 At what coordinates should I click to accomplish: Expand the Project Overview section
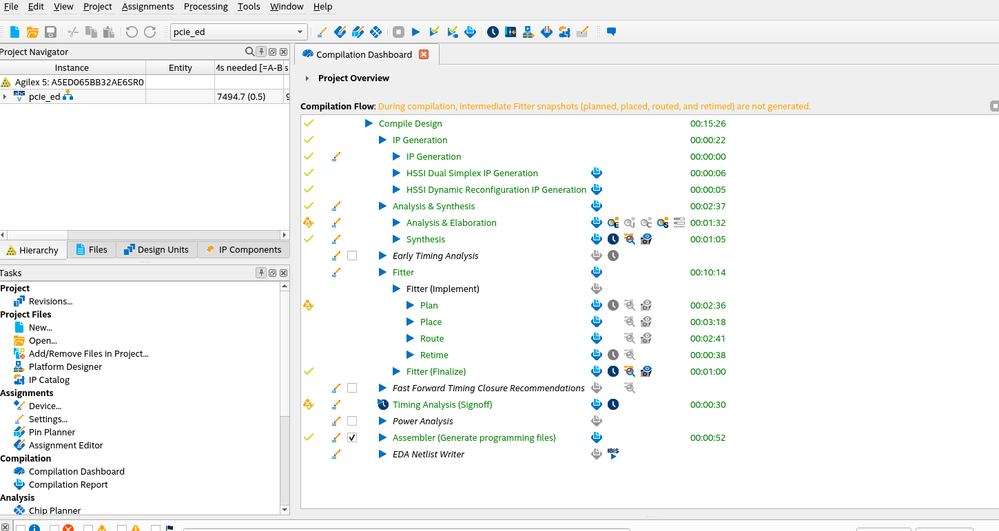pyautogui.click(x=307, y=78)
